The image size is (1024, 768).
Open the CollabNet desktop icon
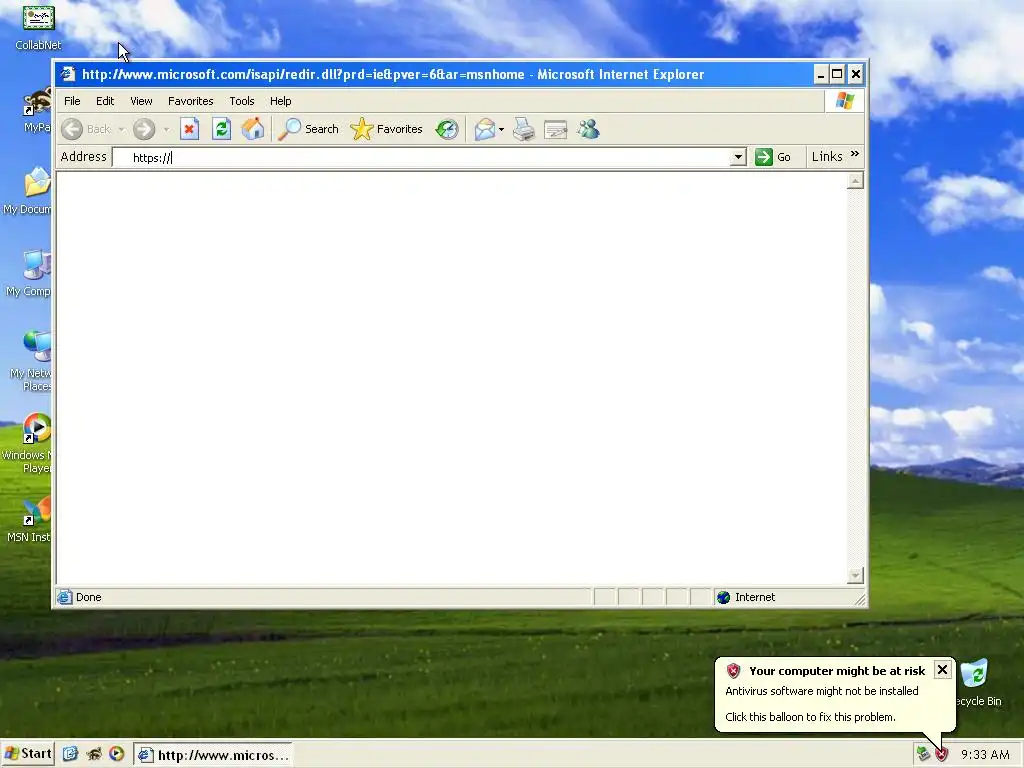pyautogui.click(x=38, y=27)
